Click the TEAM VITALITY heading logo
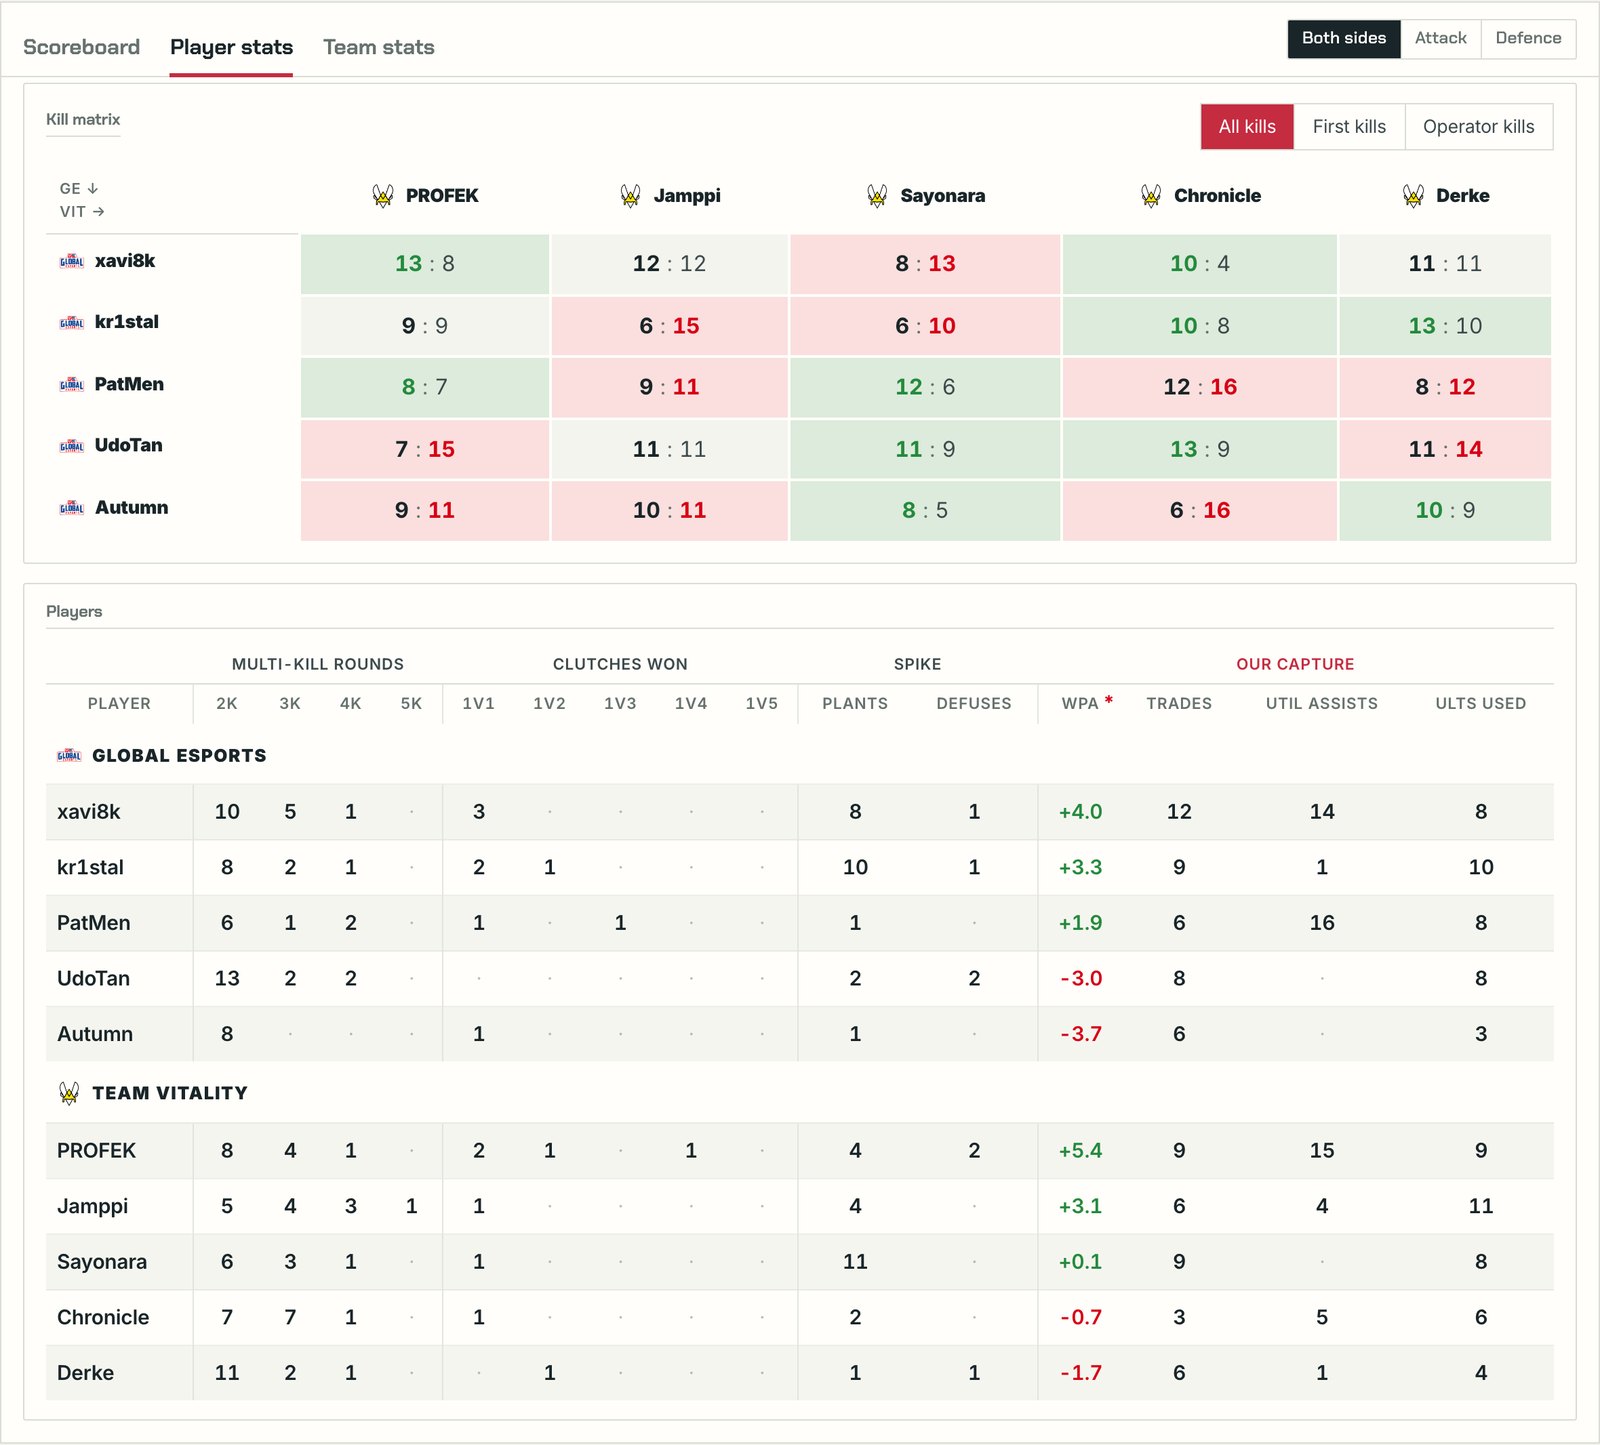The image size is (1600, 1445). pyautogui.click(x=69, y=1093)
